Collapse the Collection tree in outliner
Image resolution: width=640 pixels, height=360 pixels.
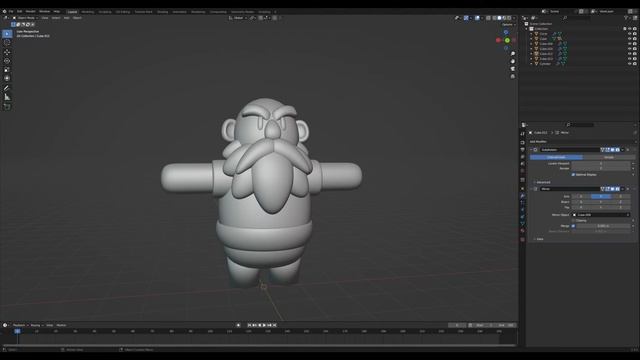tap(528, 29)
